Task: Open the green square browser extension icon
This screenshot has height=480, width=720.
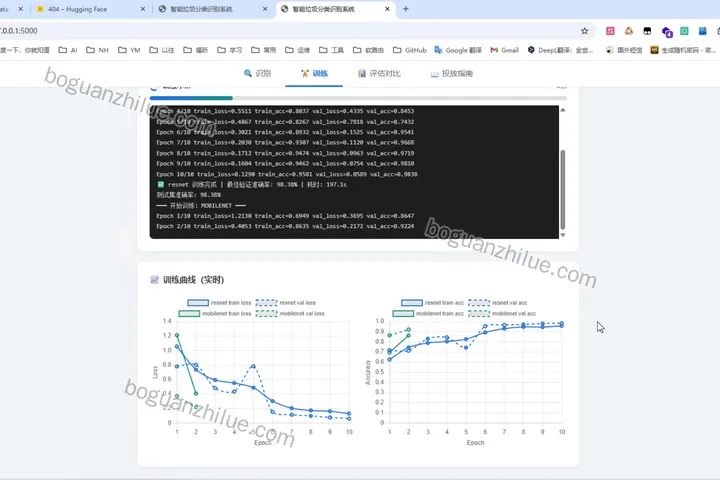Action: pos(684,31)
